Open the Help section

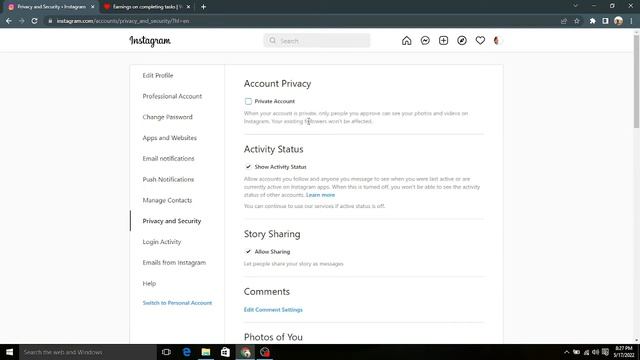(x=149, y=283)
